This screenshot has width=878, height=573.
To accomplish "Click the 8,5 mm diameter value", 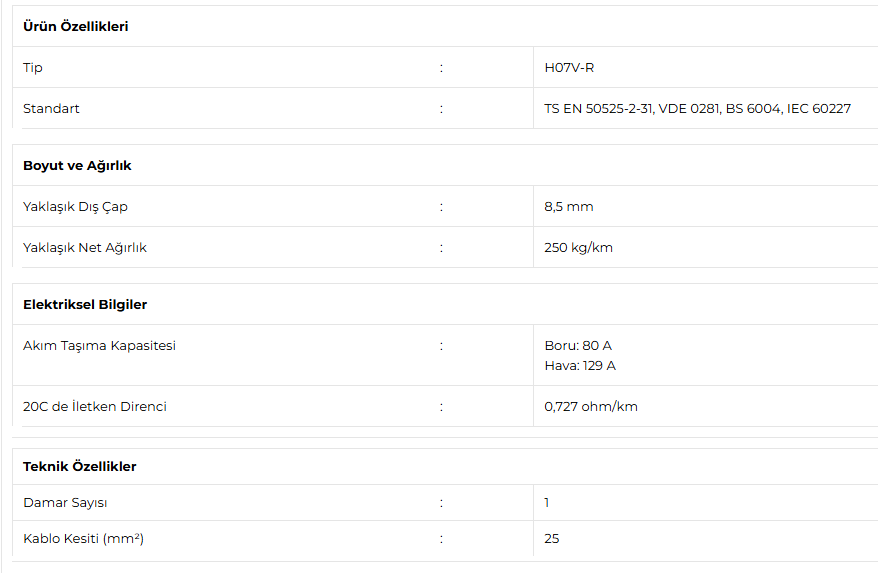I will (568, 207).
